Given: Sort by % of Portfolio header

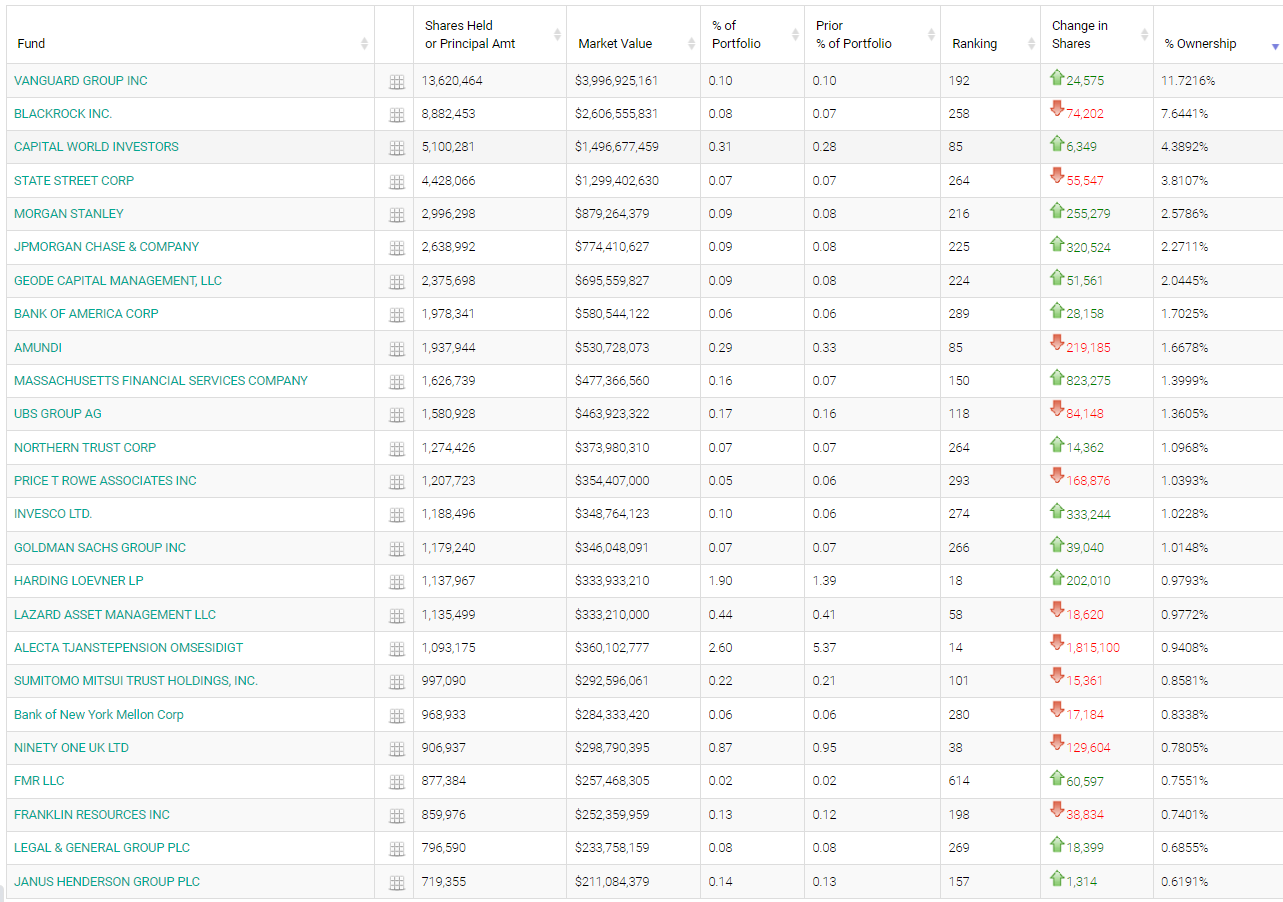Looking at the screenshot, I should click(x=752, y=35).
